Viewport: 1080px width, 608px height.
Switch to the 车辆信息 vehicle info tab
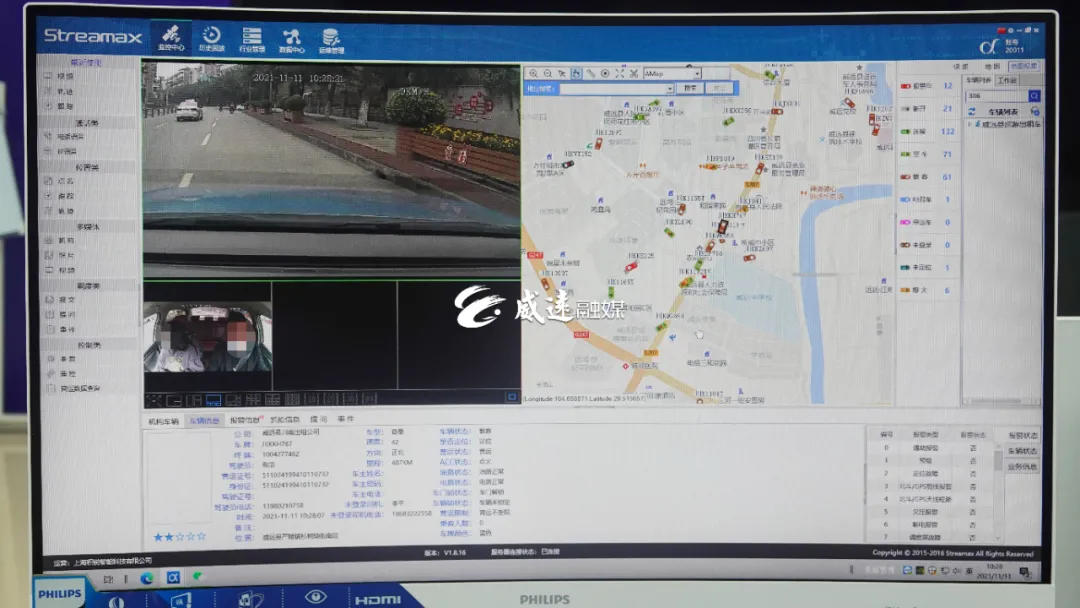204,421
